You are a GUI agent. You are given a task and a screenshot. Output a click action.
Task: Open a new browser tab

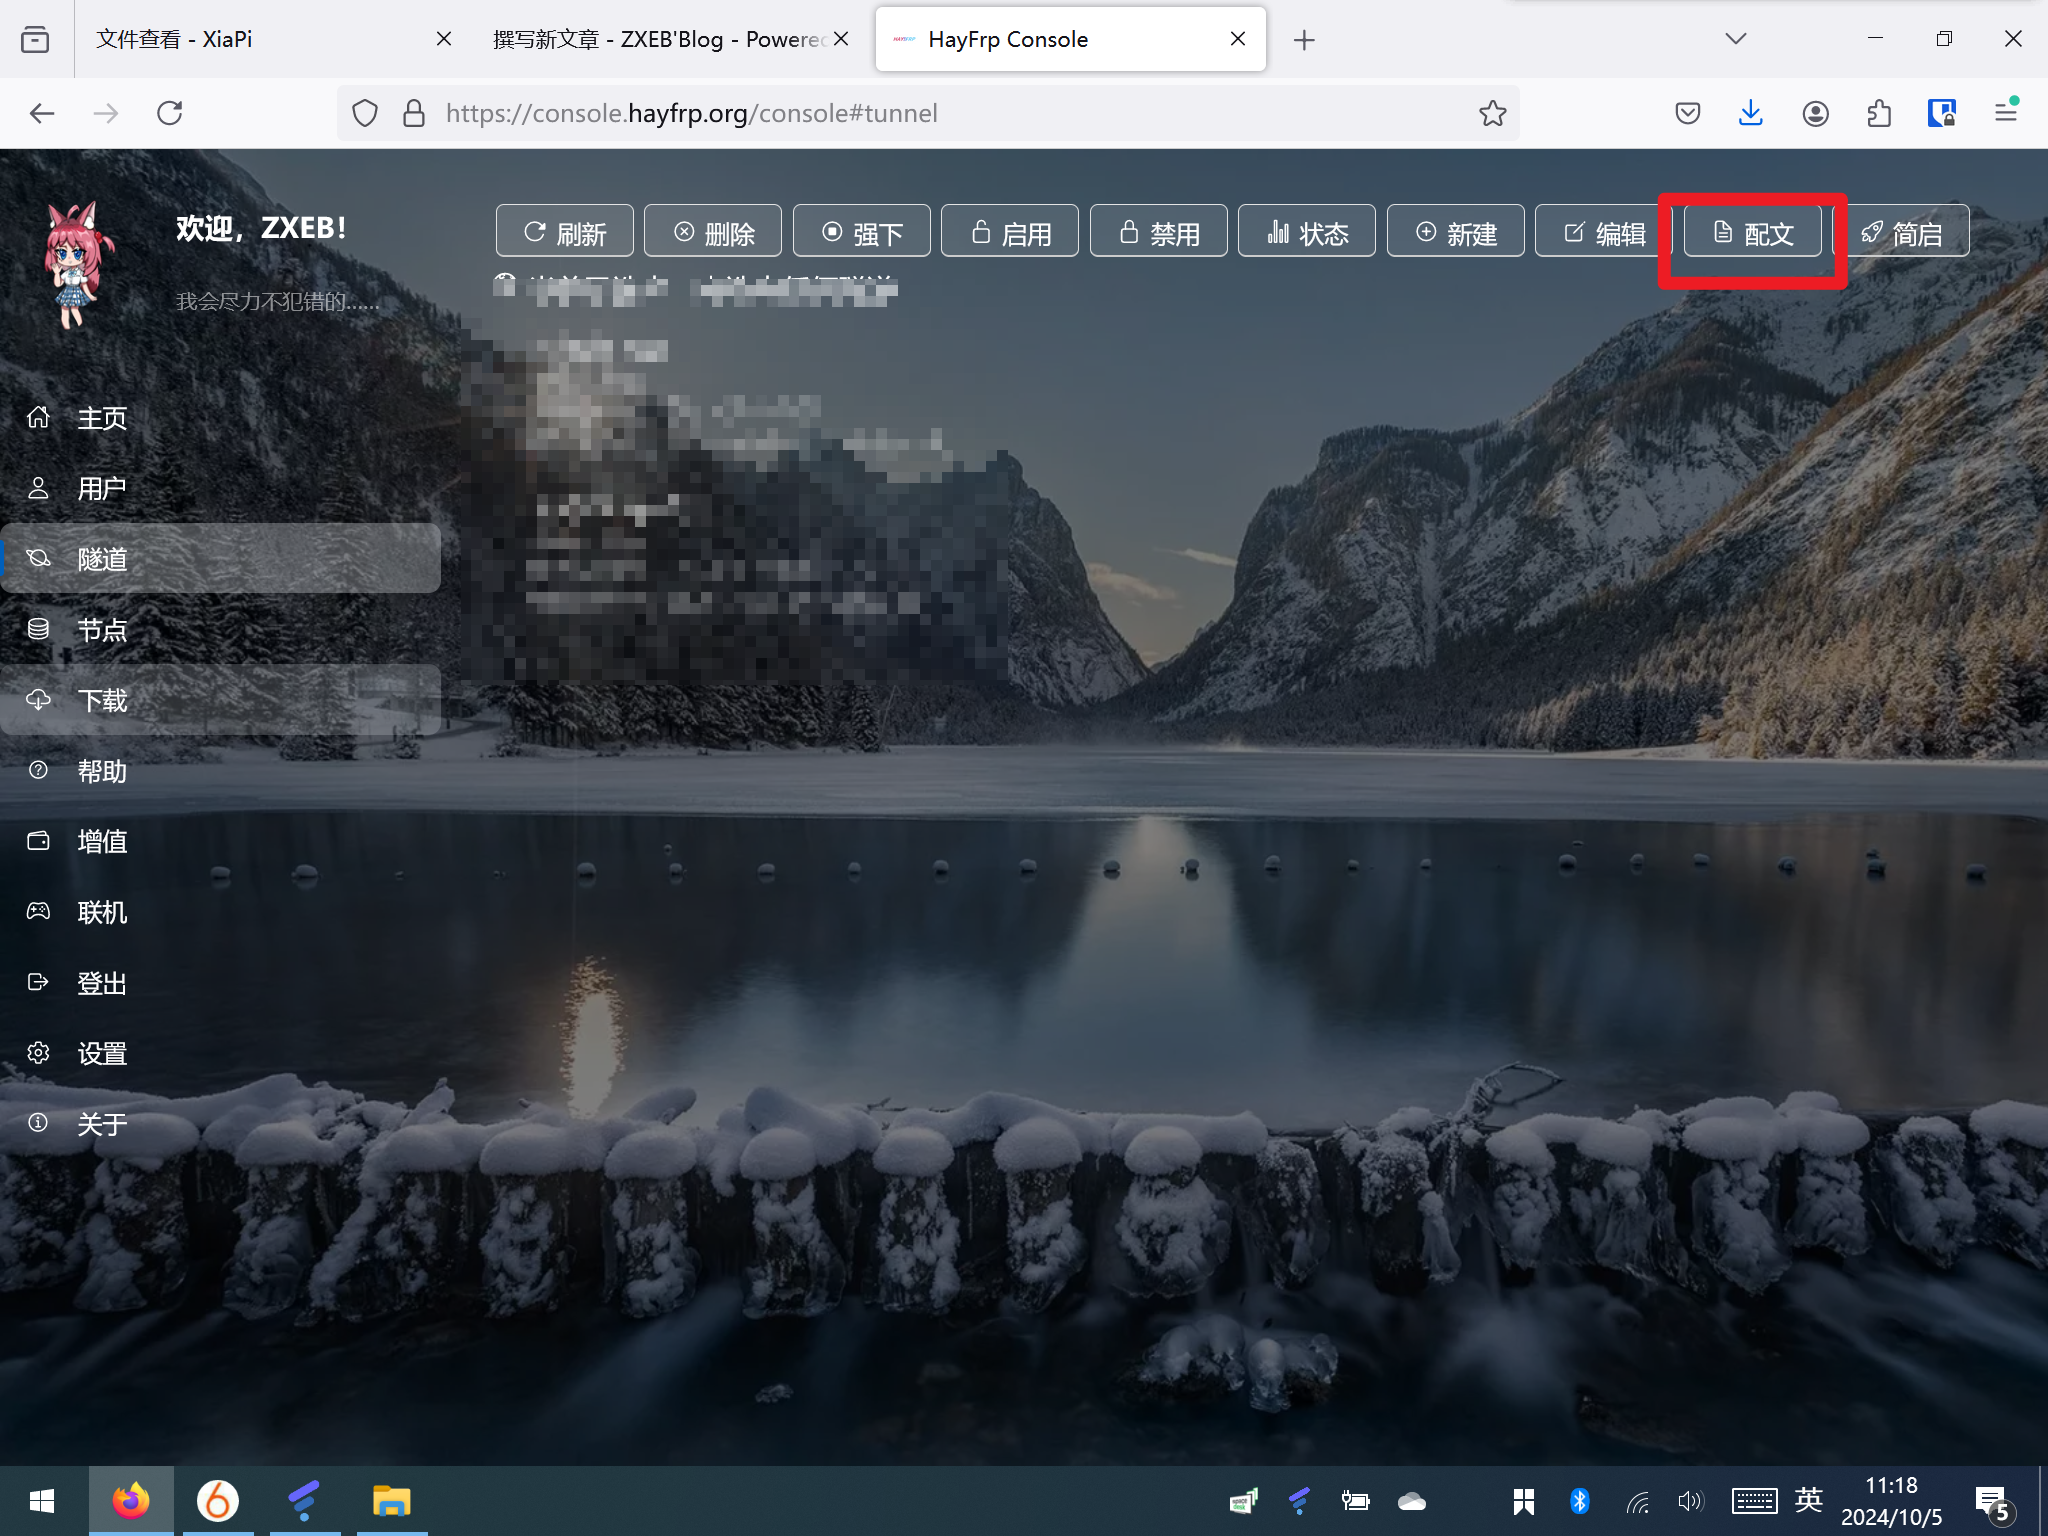click(x=1304, y=40)
